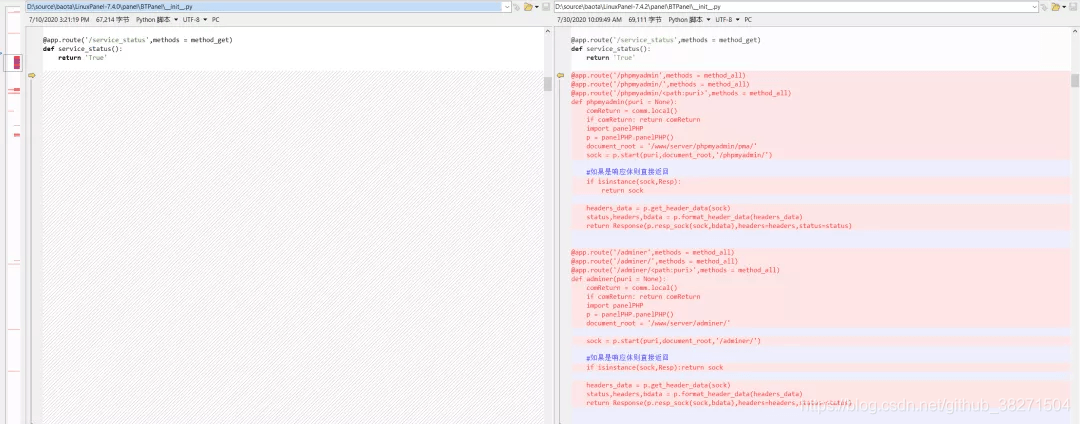Open left pane UTF-8 encoding dropdown
The width and height of the screenshot is (1080, 424).
195,20
